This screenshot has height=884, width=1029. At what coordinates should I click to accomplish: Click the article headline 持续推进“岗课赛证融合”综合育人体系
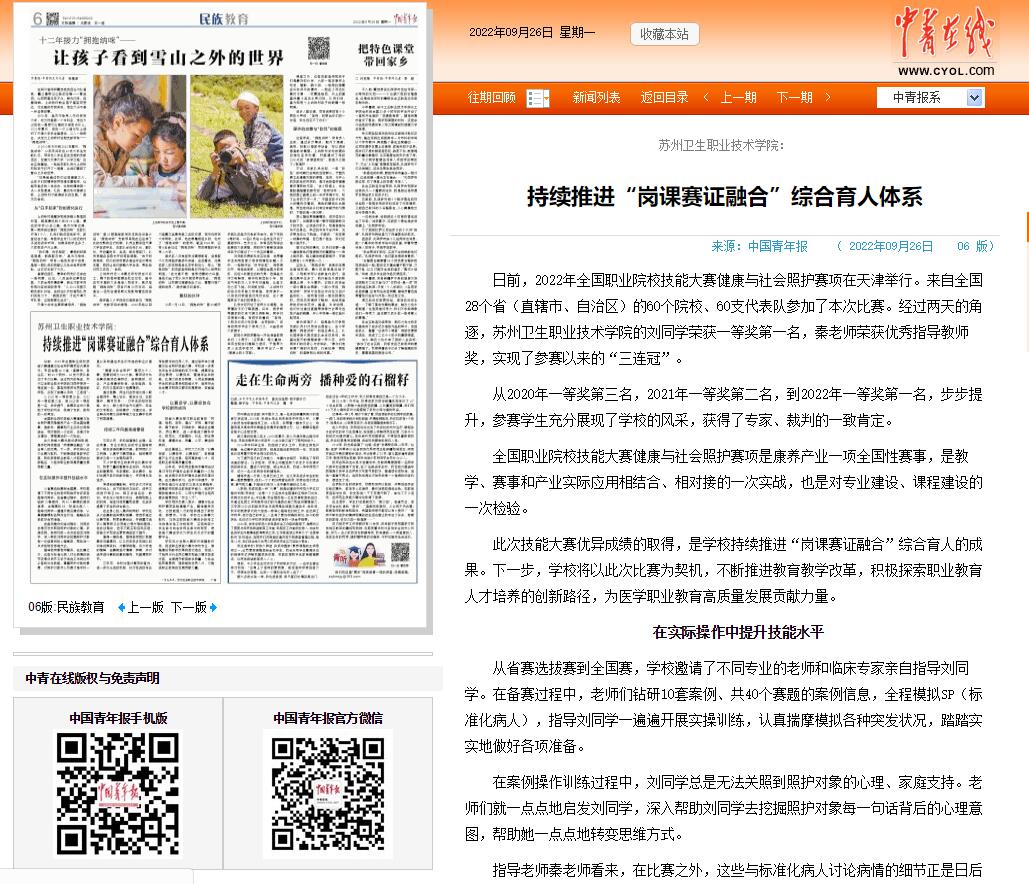(x=724, y=196)
